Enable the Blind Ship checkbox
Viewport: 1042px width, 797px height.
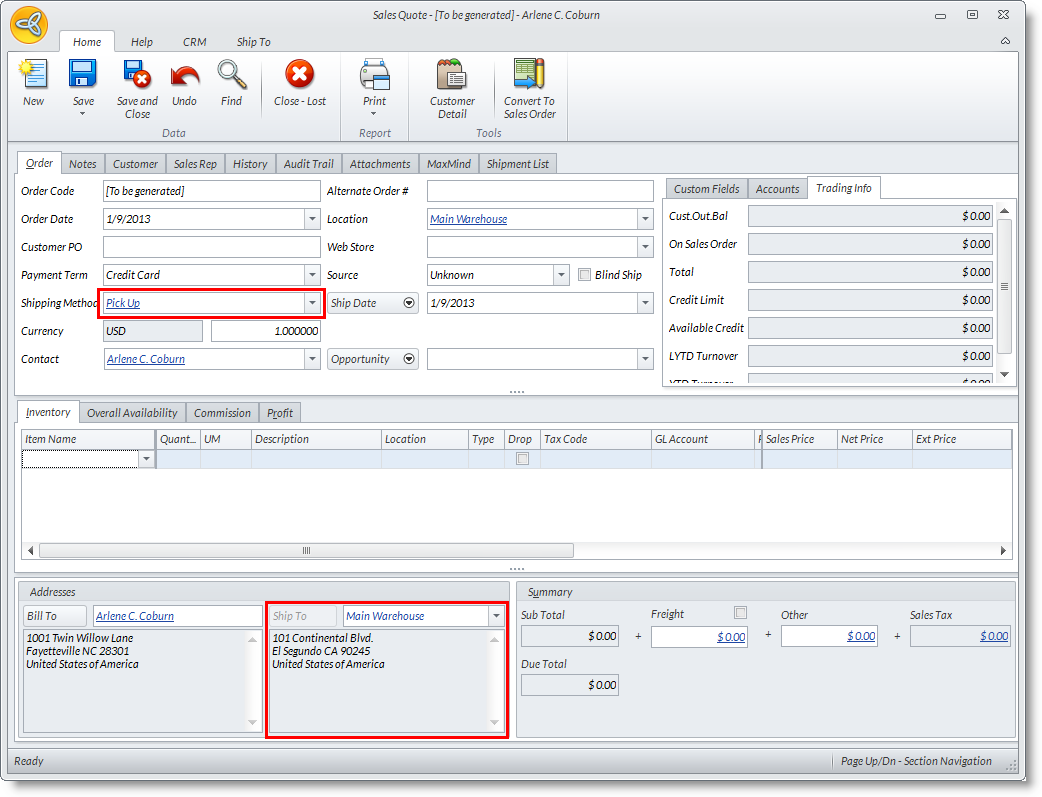(x=585, y=275)
